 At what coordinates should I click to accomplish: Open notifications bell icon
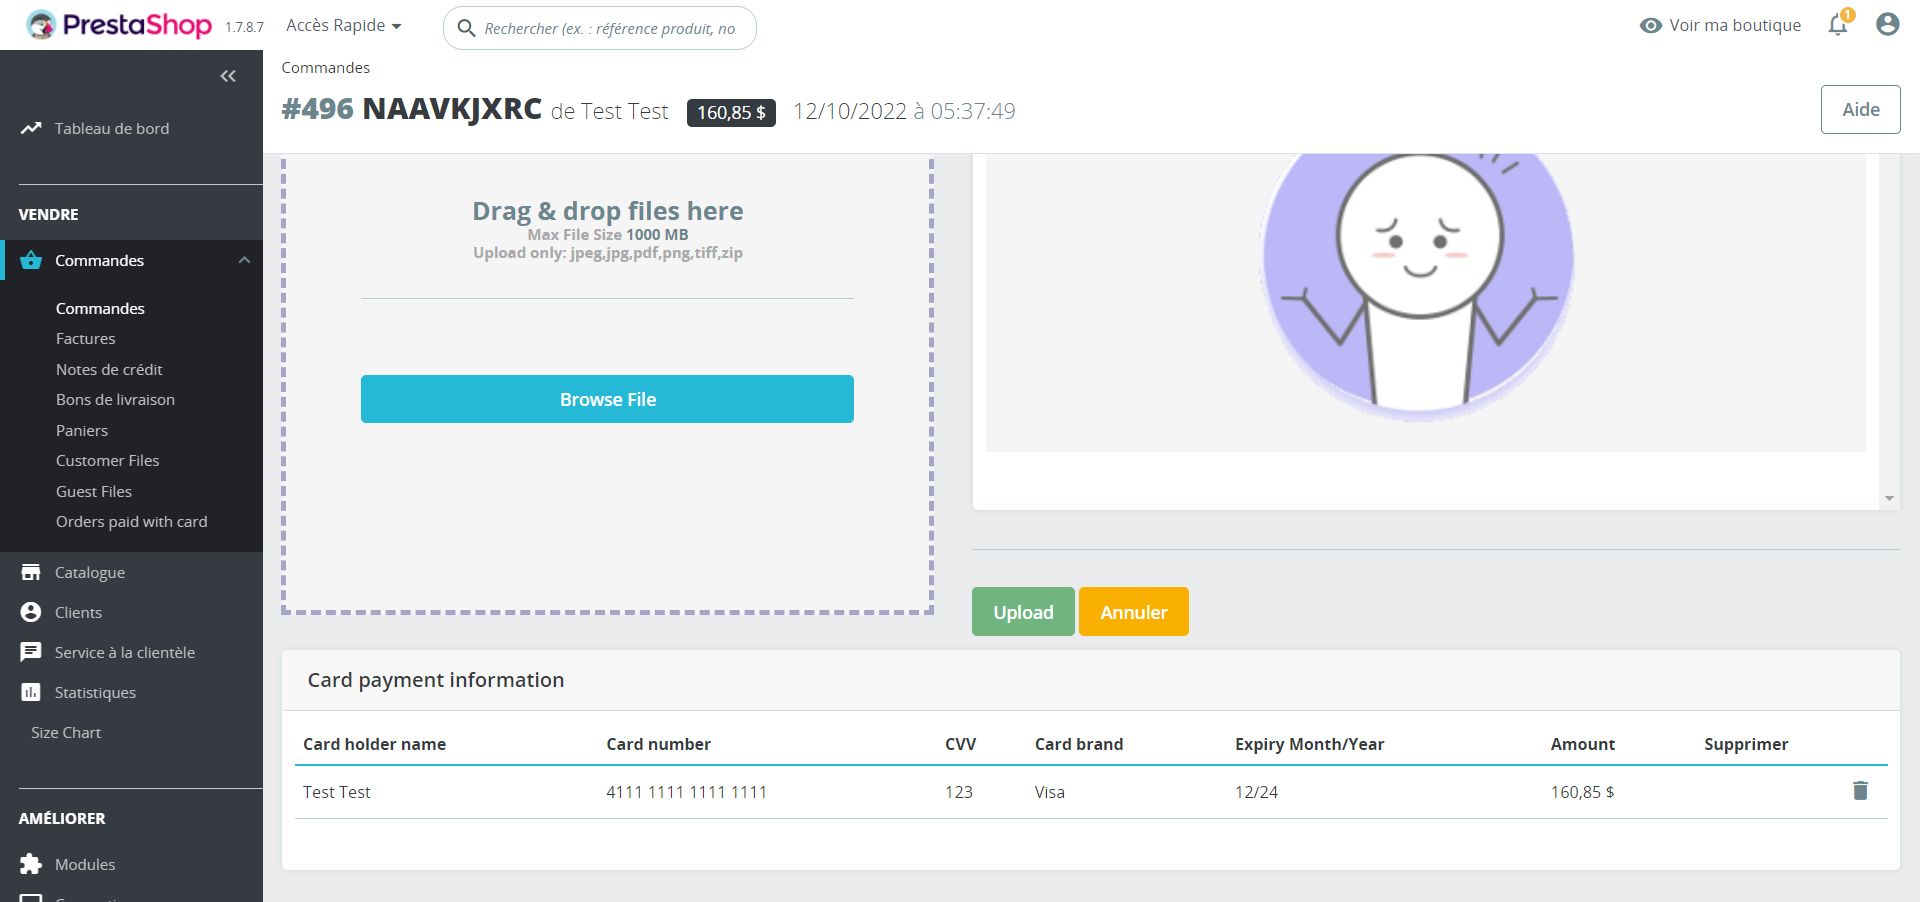pyautogui.click(x=1838, y=25)
